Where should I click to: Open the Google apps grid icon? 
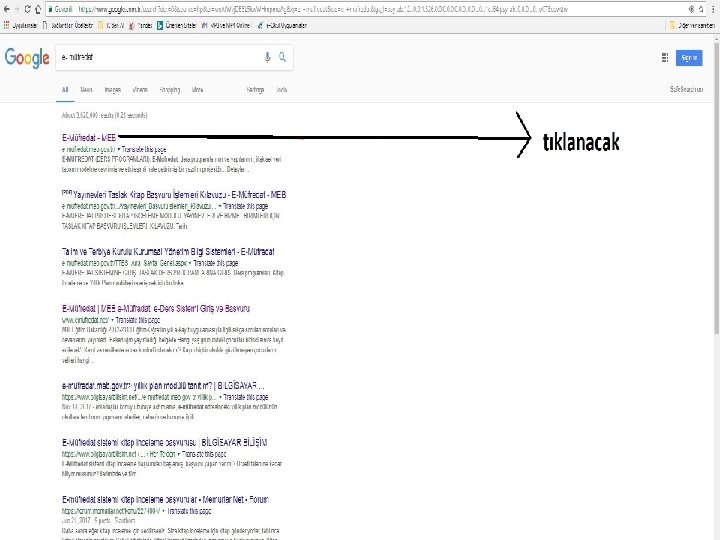[x=664, y=57]
